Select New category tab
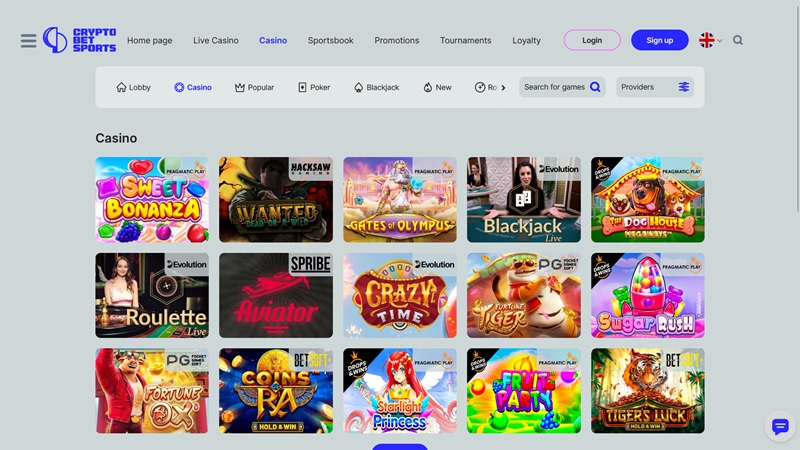 [437, 87]
